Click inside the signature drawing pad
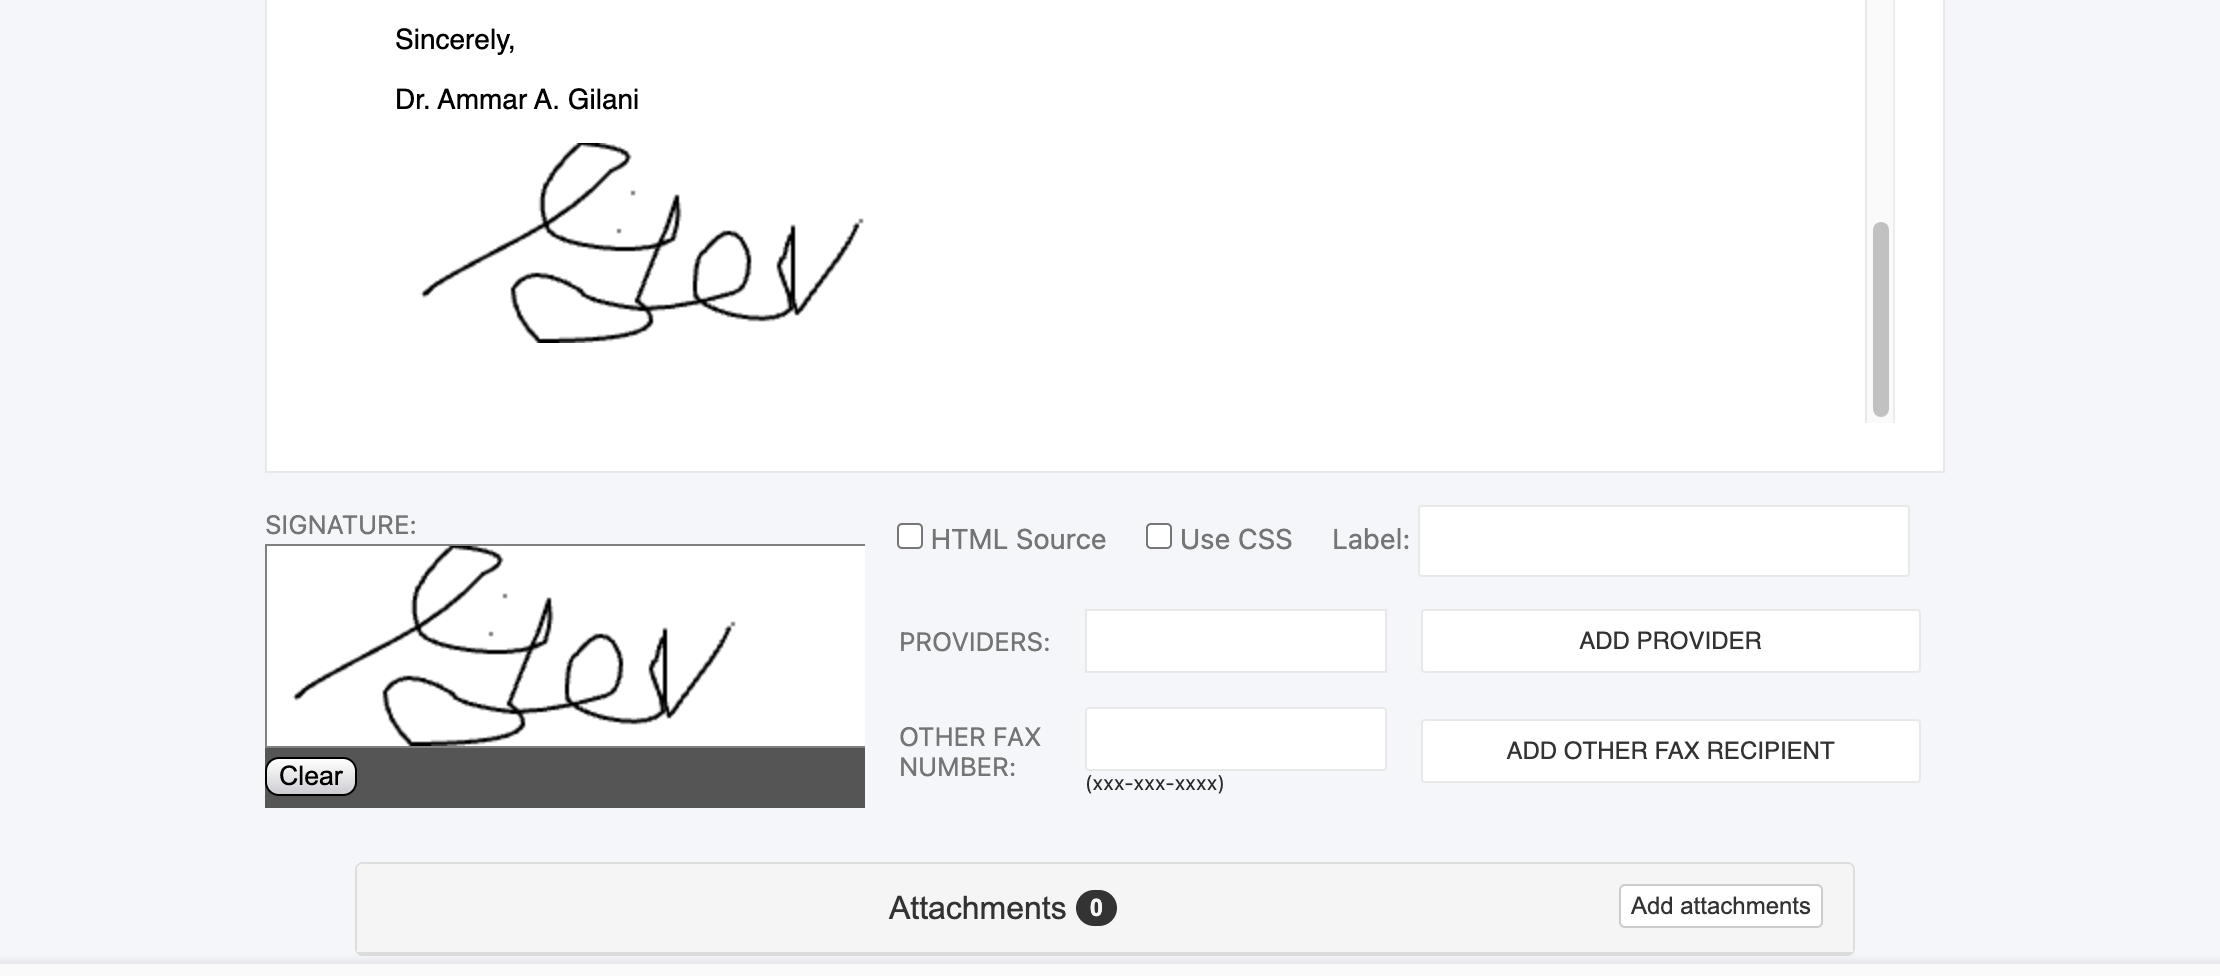Image resolution: width=2220 pixels, height=976 pixels. [x=565, y=646]
